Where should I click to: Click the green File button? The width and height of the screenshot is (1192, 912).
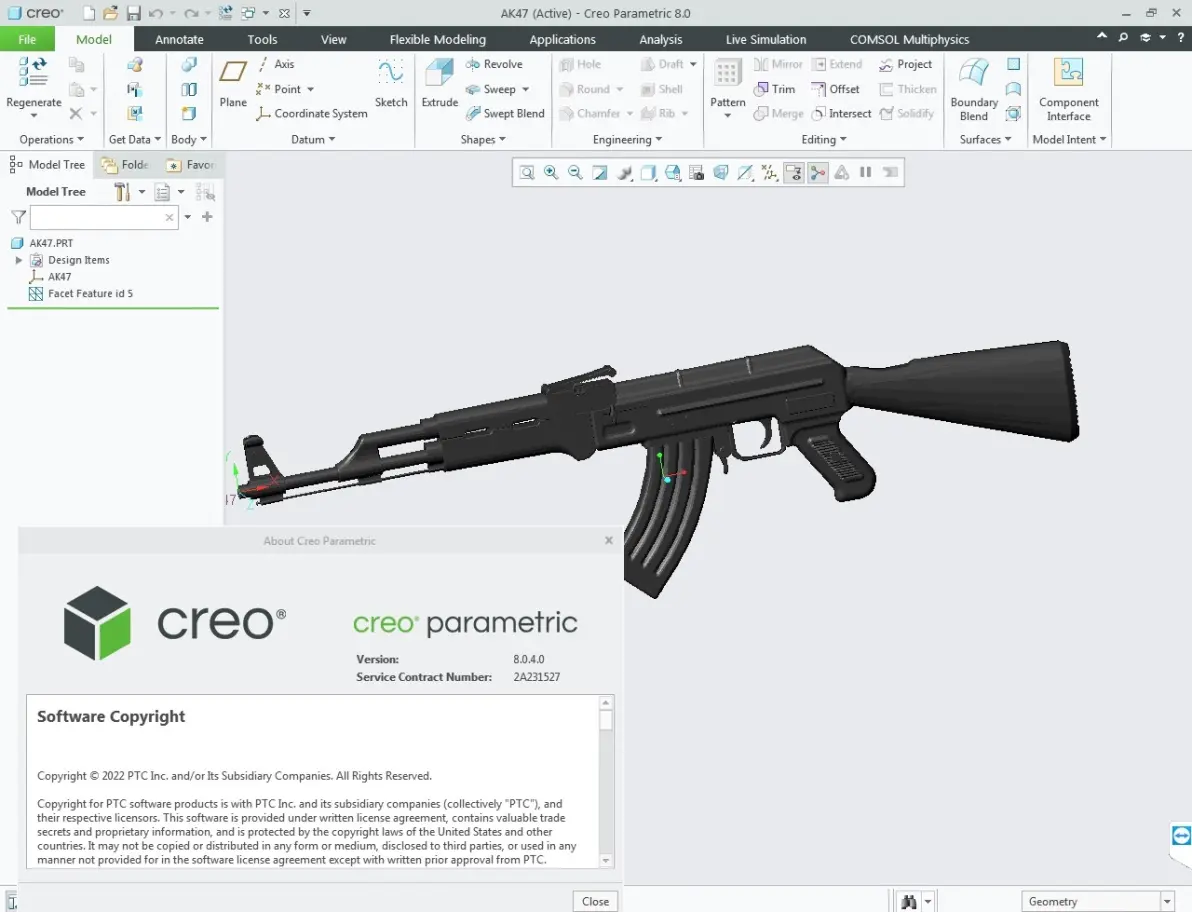tap(27, 39)
